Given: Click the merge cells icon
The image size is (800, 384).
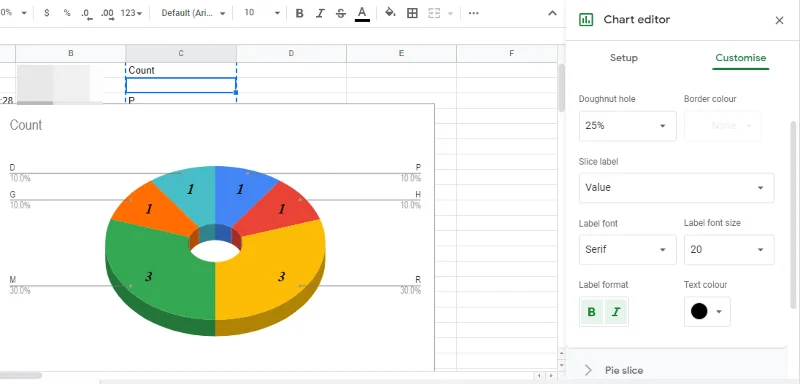Looking at the screenshot, I should [434, 13].
